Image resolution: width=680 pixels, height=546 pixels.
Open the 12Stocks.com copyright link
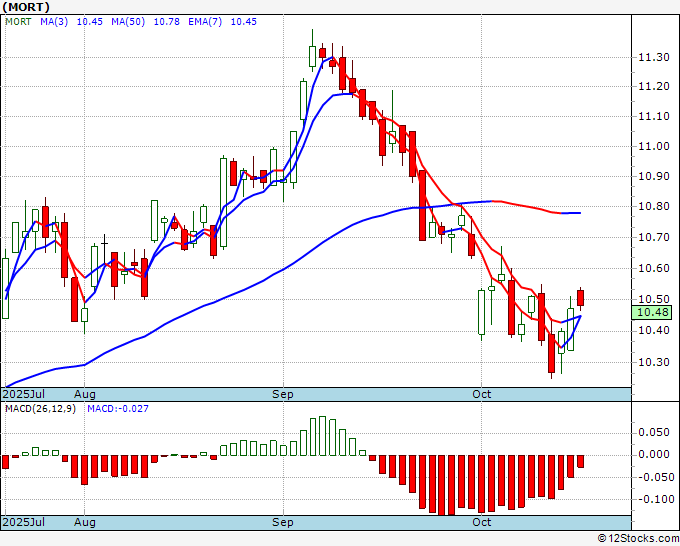tap(638, 538)
